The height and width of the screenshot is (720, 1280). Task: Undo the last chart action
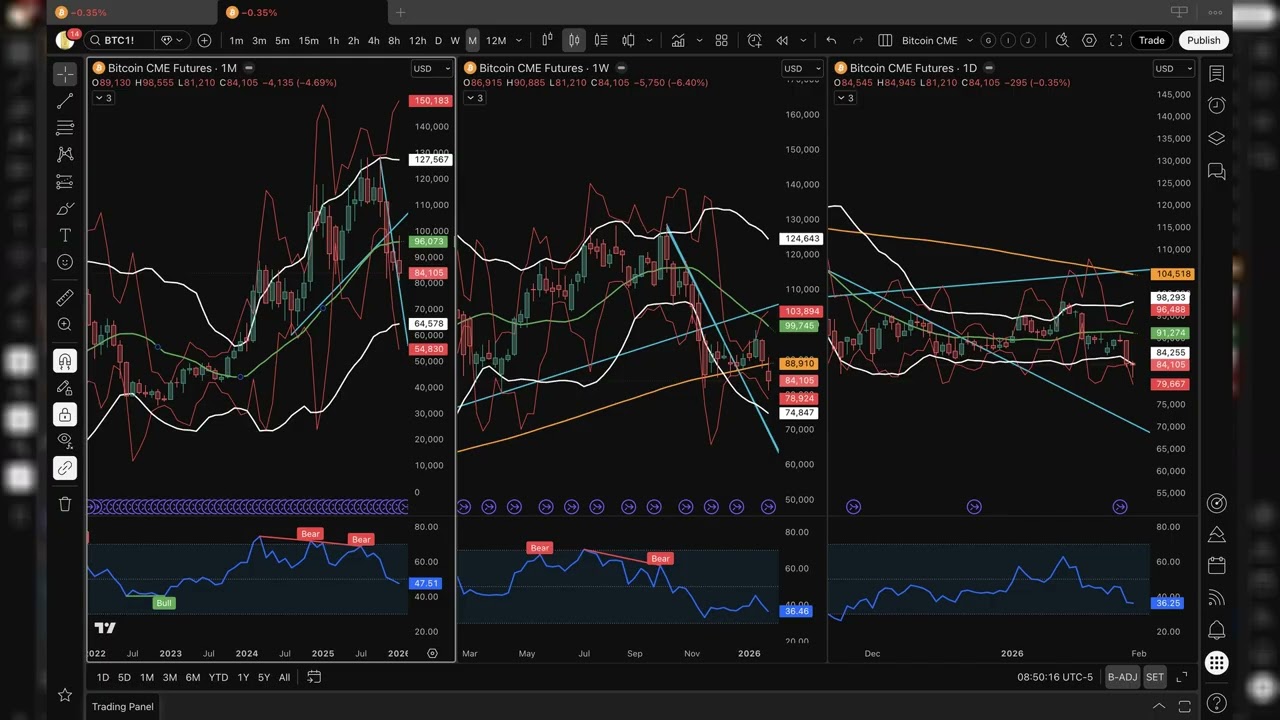tap(831, 40)
